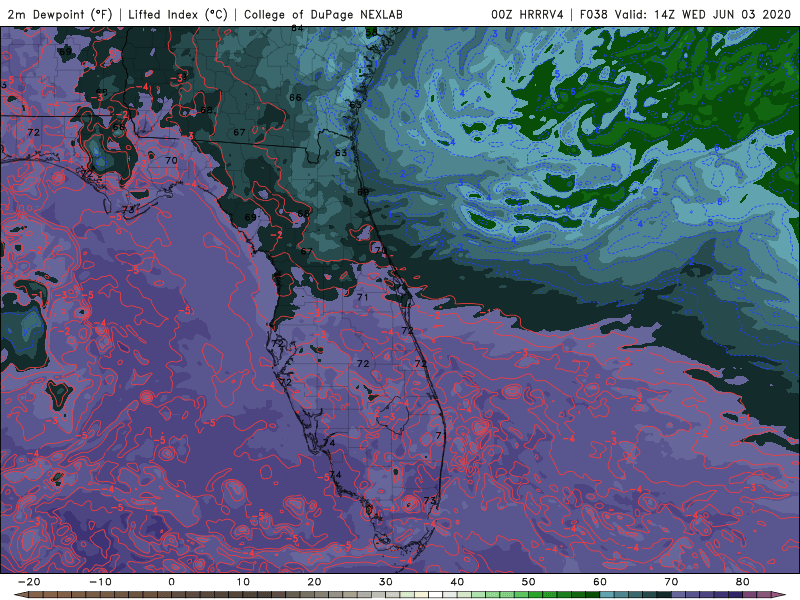Image resolution: width=800 pixels, height=600 pixels.
Task: Click the '30' colorbar label
Action: coord(386,582)
